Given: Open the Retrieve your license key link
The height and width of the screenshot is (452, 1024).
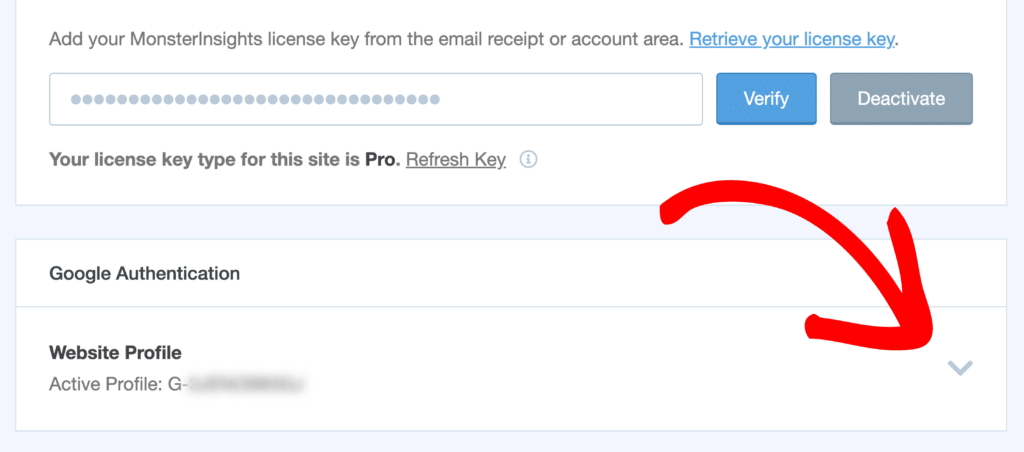Looking at the screenshot, I should [792, 41].
